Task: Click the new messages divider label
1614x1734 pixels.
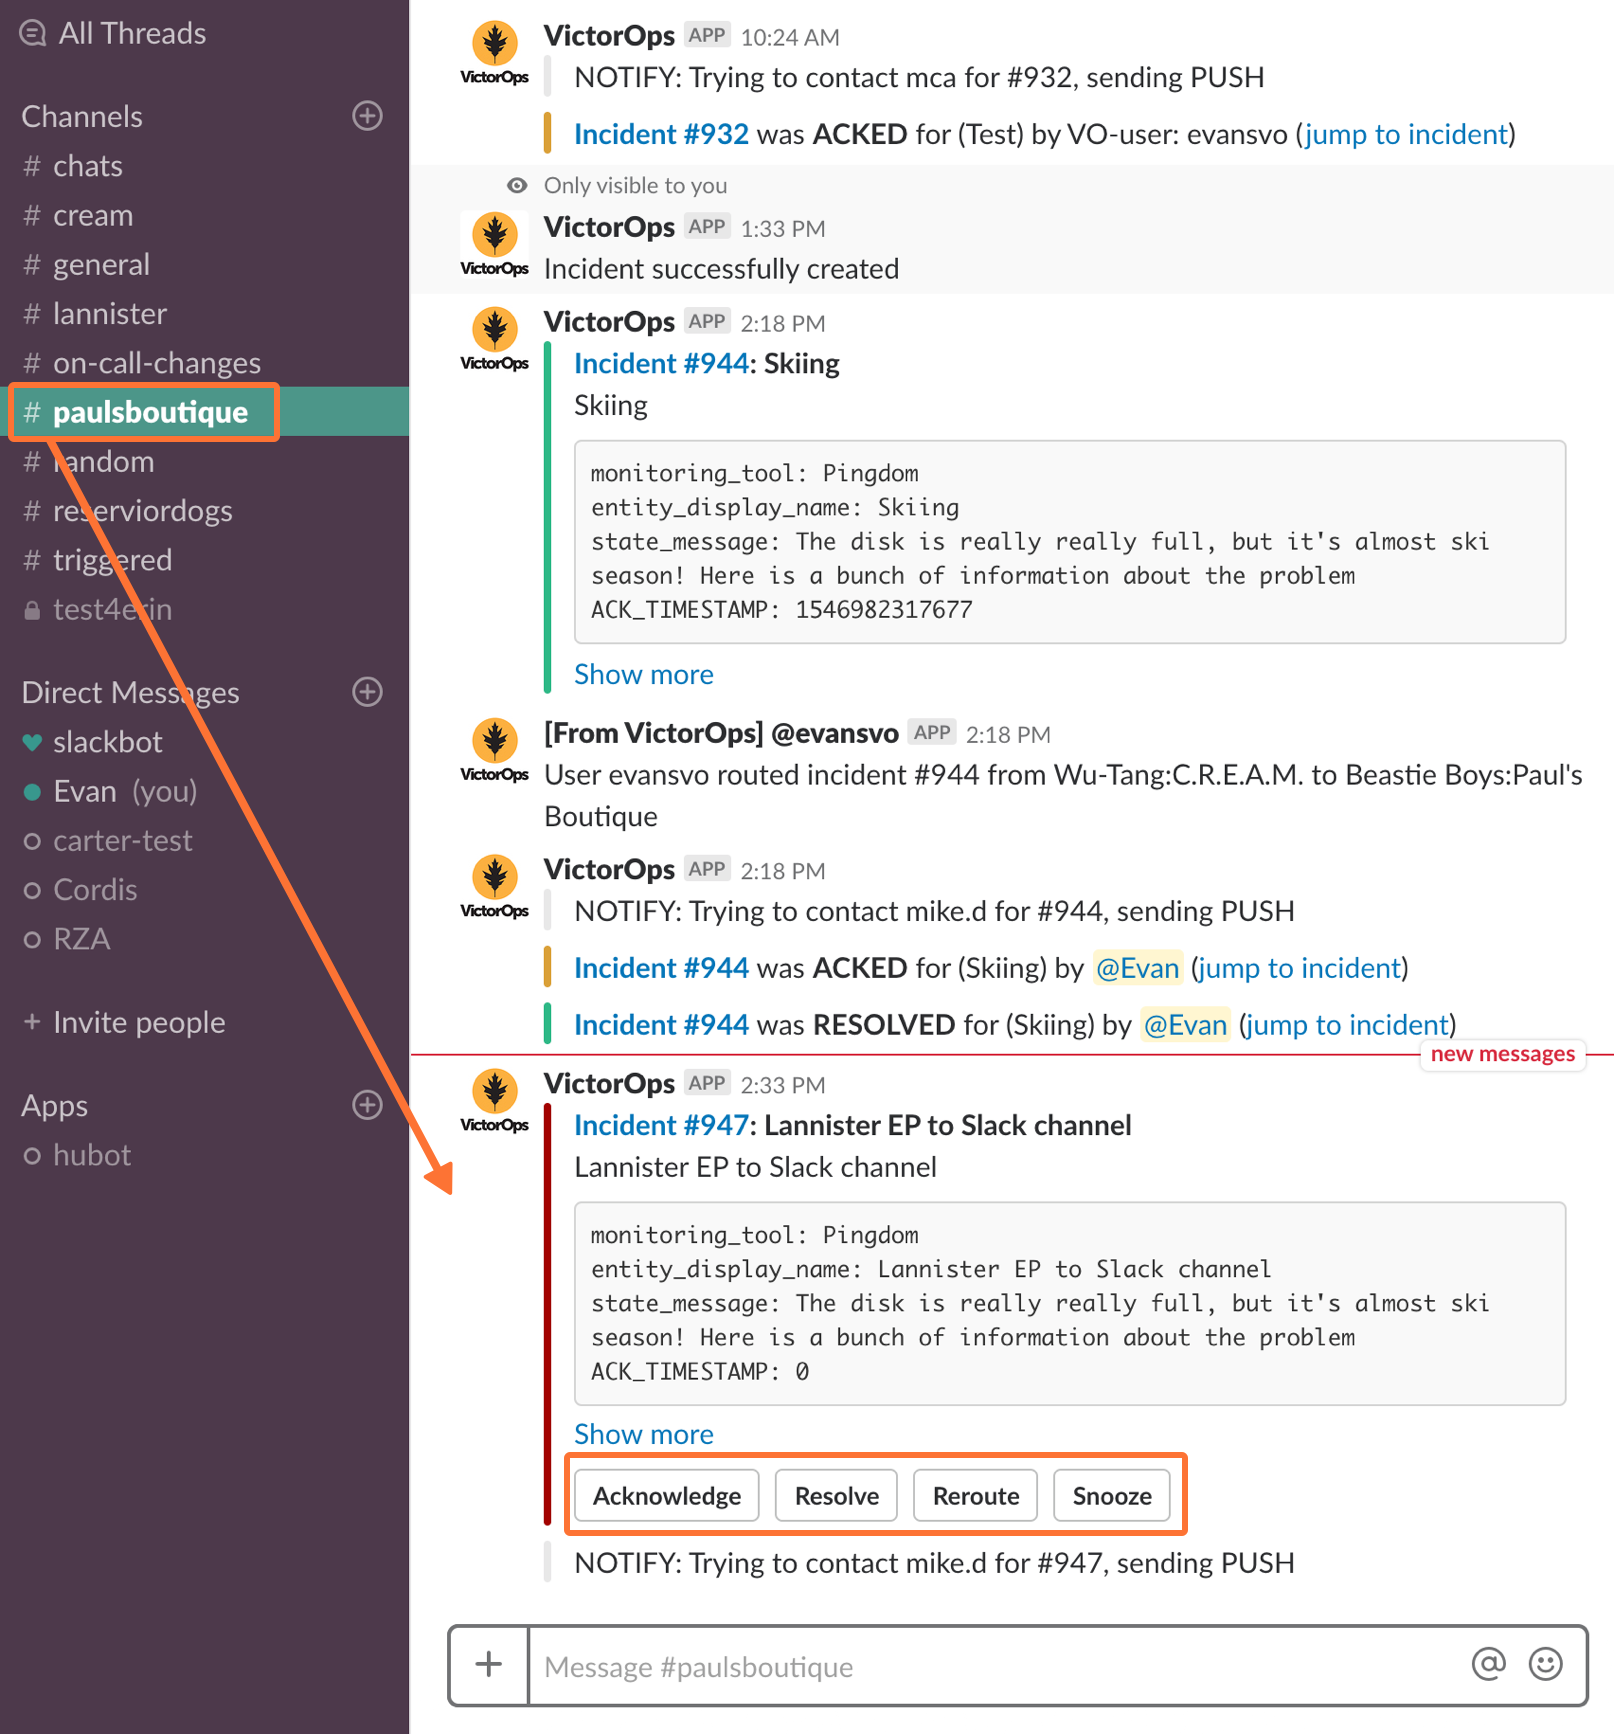Action: pyautogui.click(x=1503, y=1054)
